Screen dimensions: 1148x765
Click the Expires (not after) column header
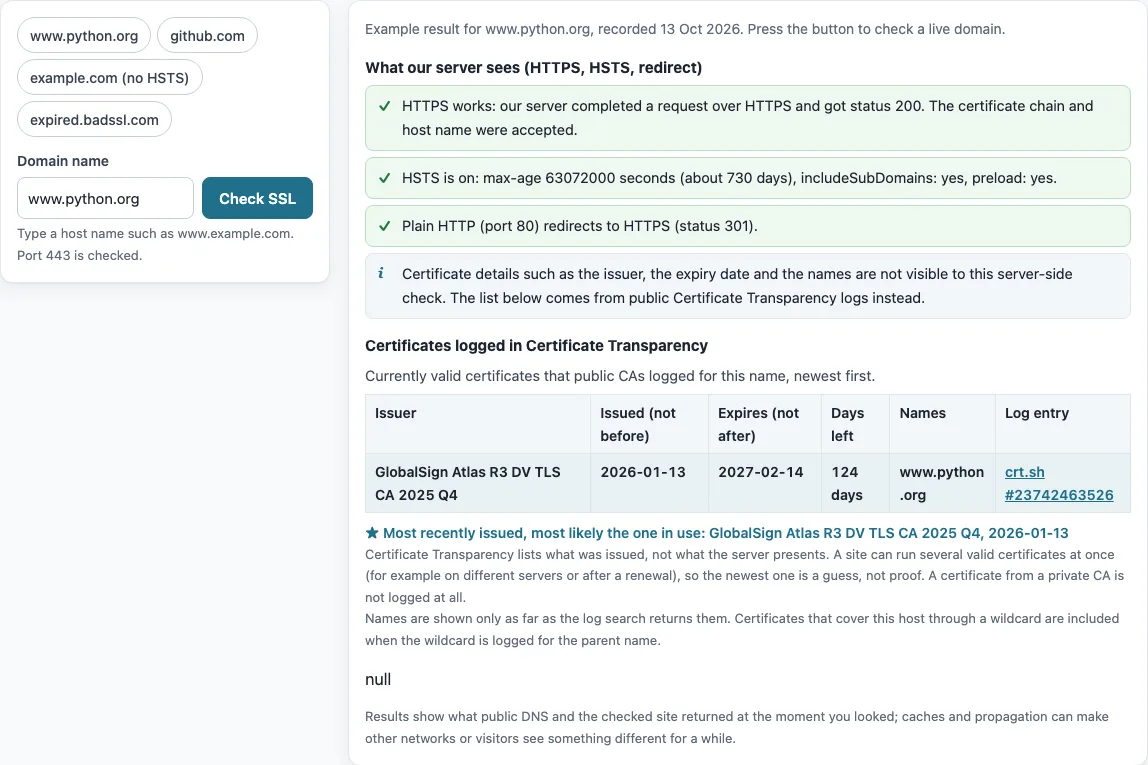click(x=765, y=424)
